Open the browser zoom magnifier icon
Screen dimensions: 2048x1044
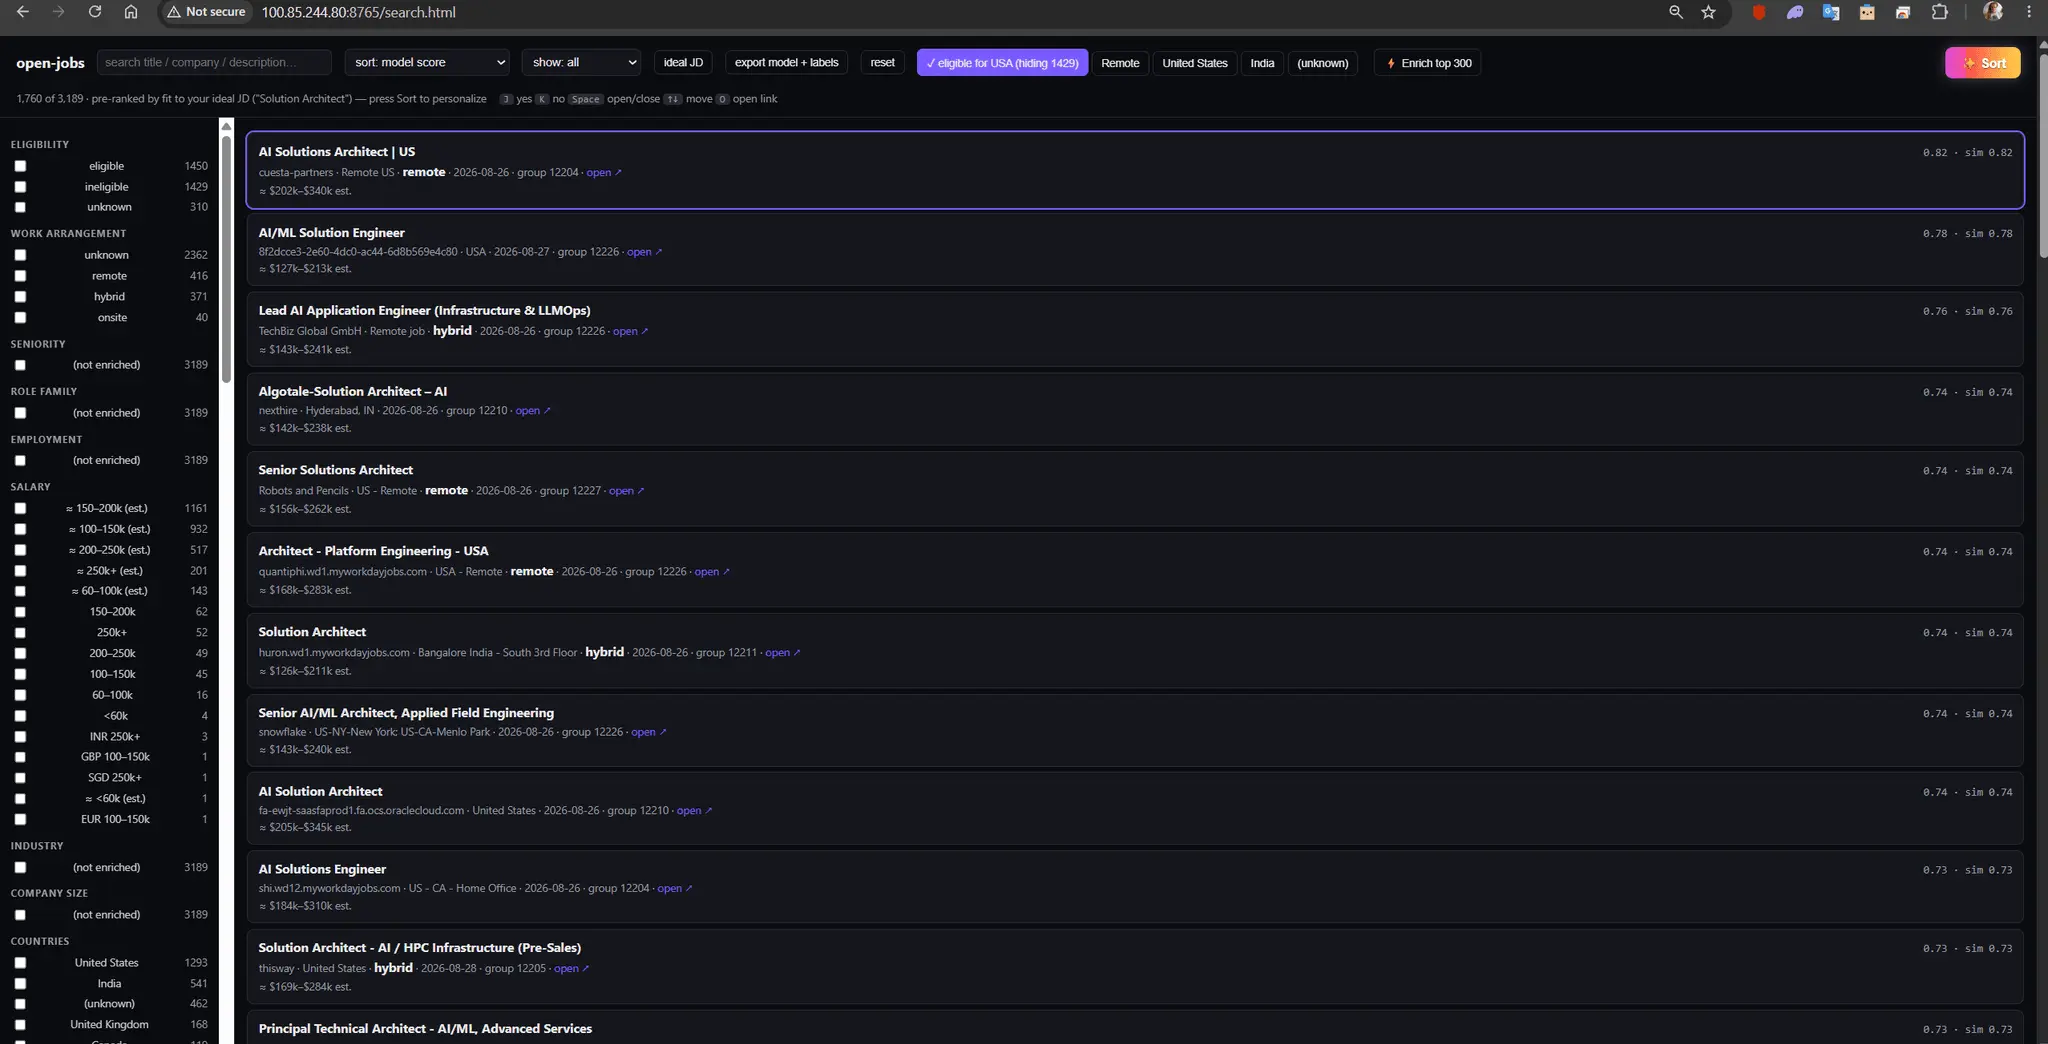[x=1676, y=12]
